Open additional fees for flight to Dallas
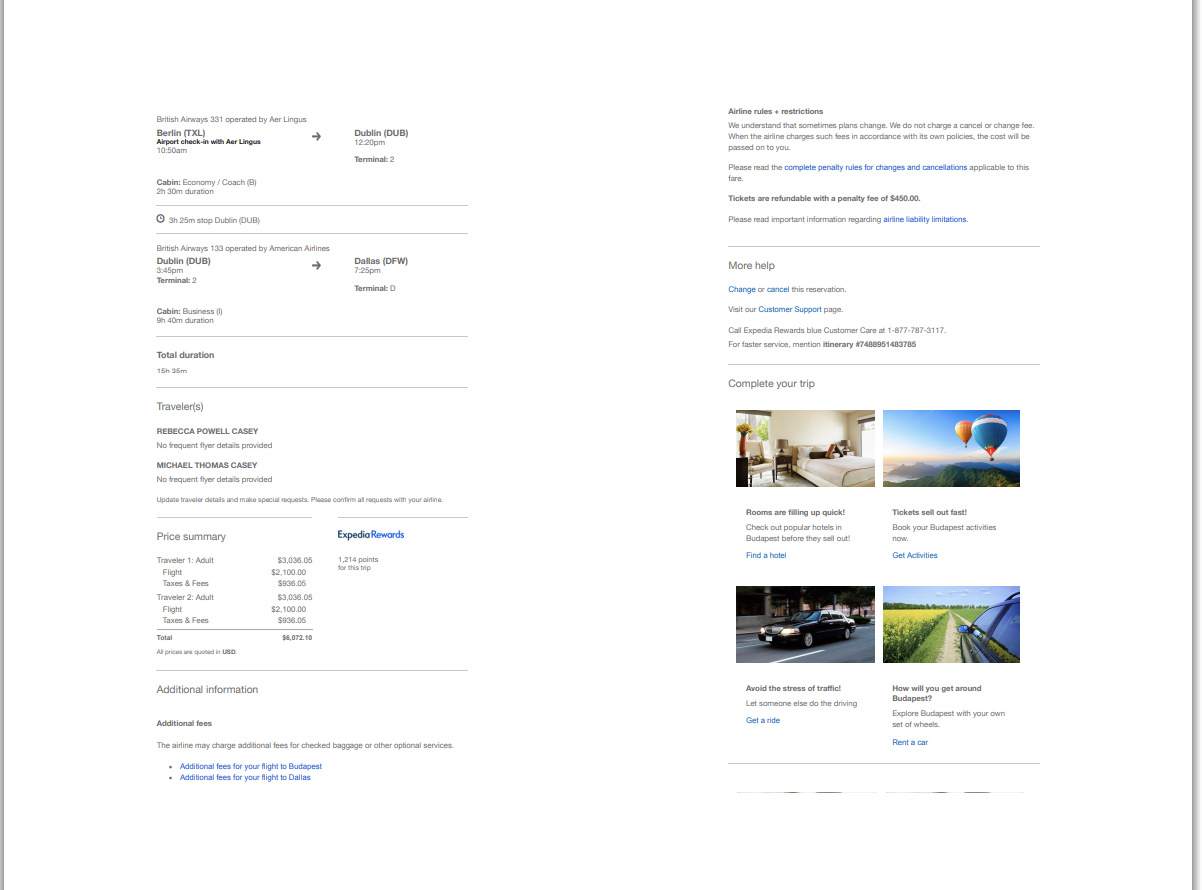1202x890 pixels. click(245, 777)
